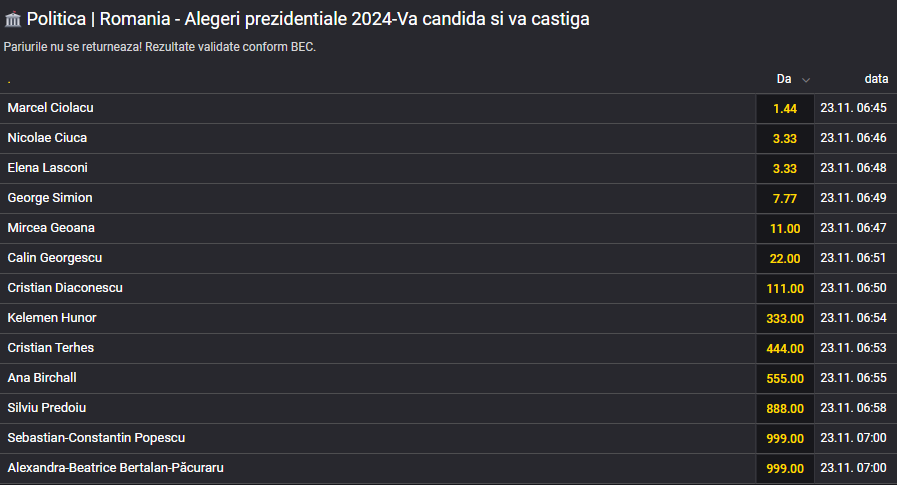897x485 pixels.
Task: Expand the Da column chevron
Action: tap(806, 79)
